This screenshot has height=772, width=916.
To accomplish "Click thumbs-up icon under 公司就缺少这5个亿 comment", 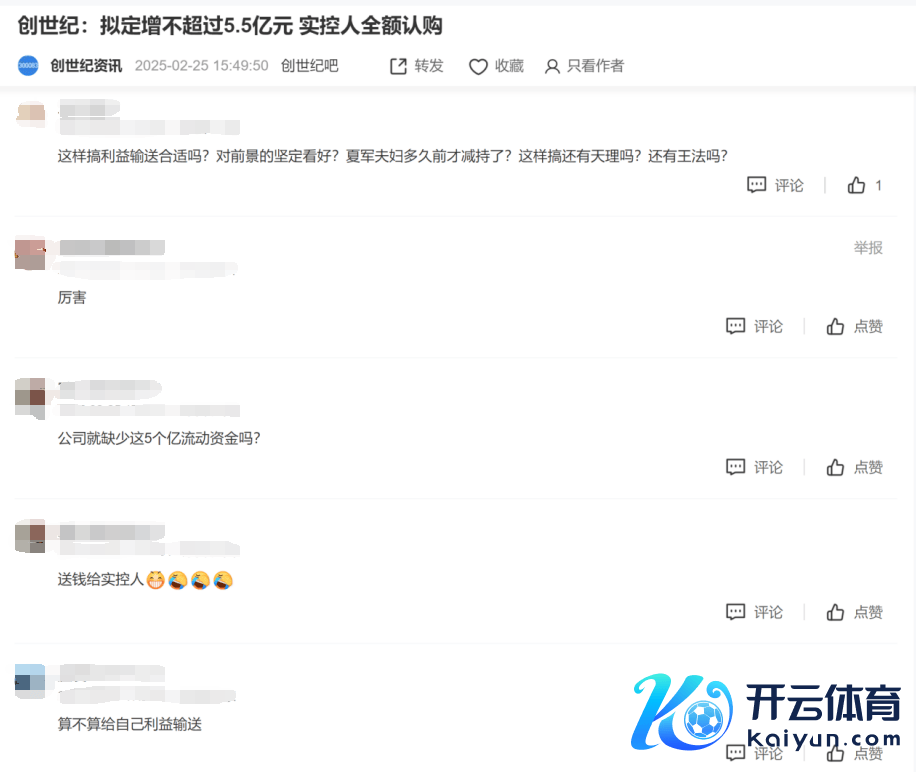I will click(x=835, y=467).
